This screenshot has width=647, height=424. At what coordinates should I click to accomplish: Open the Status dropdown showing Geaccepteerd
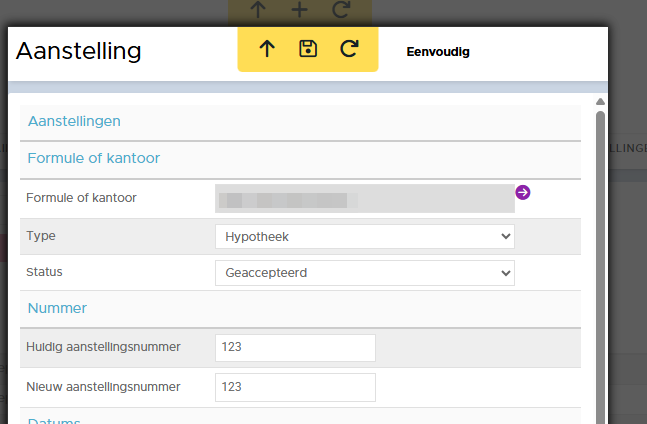pos(364,272)
